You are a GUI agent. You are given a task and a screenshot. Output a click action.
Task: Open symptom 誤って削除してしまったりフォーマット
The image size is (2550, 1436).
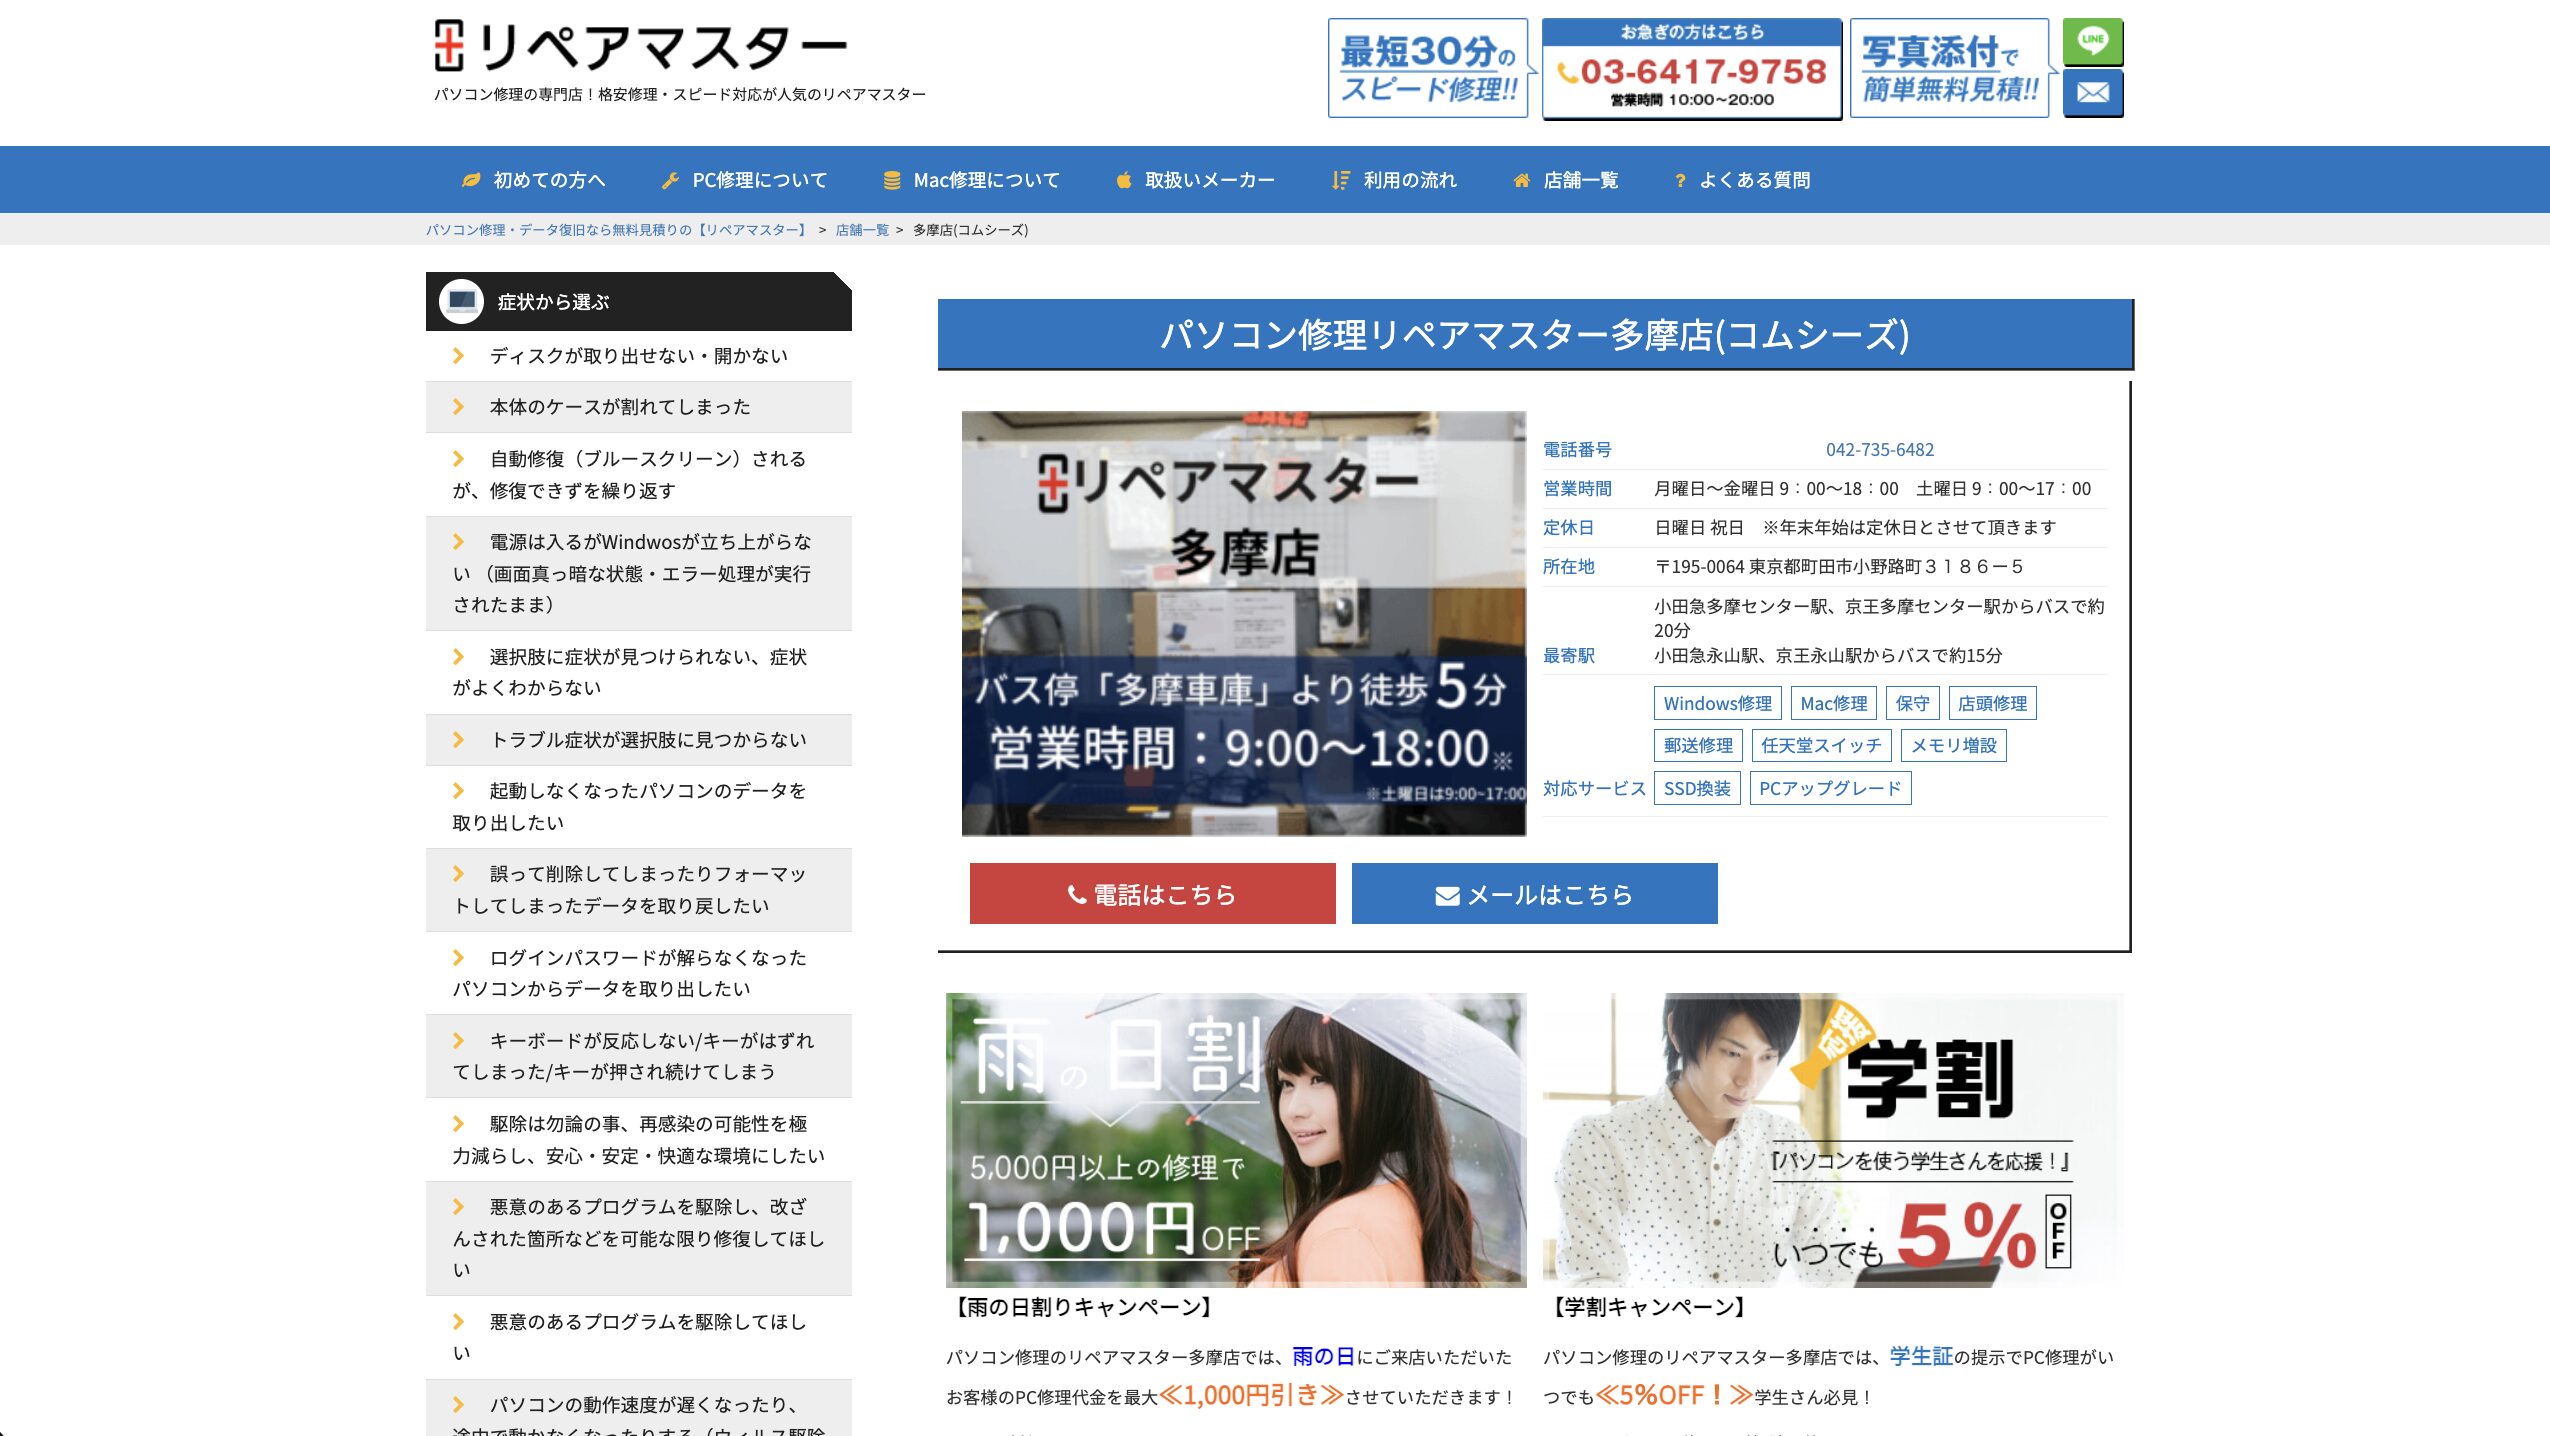click(639, 889)
